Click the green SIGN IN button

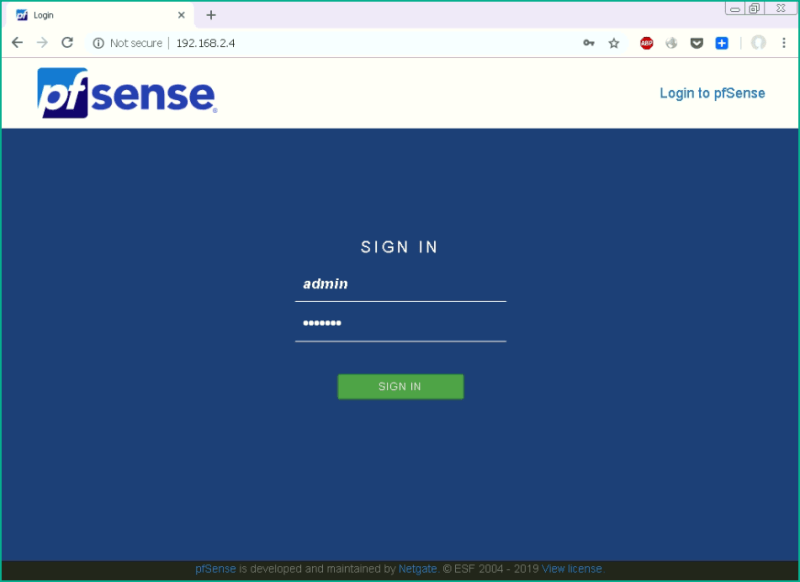401,387
